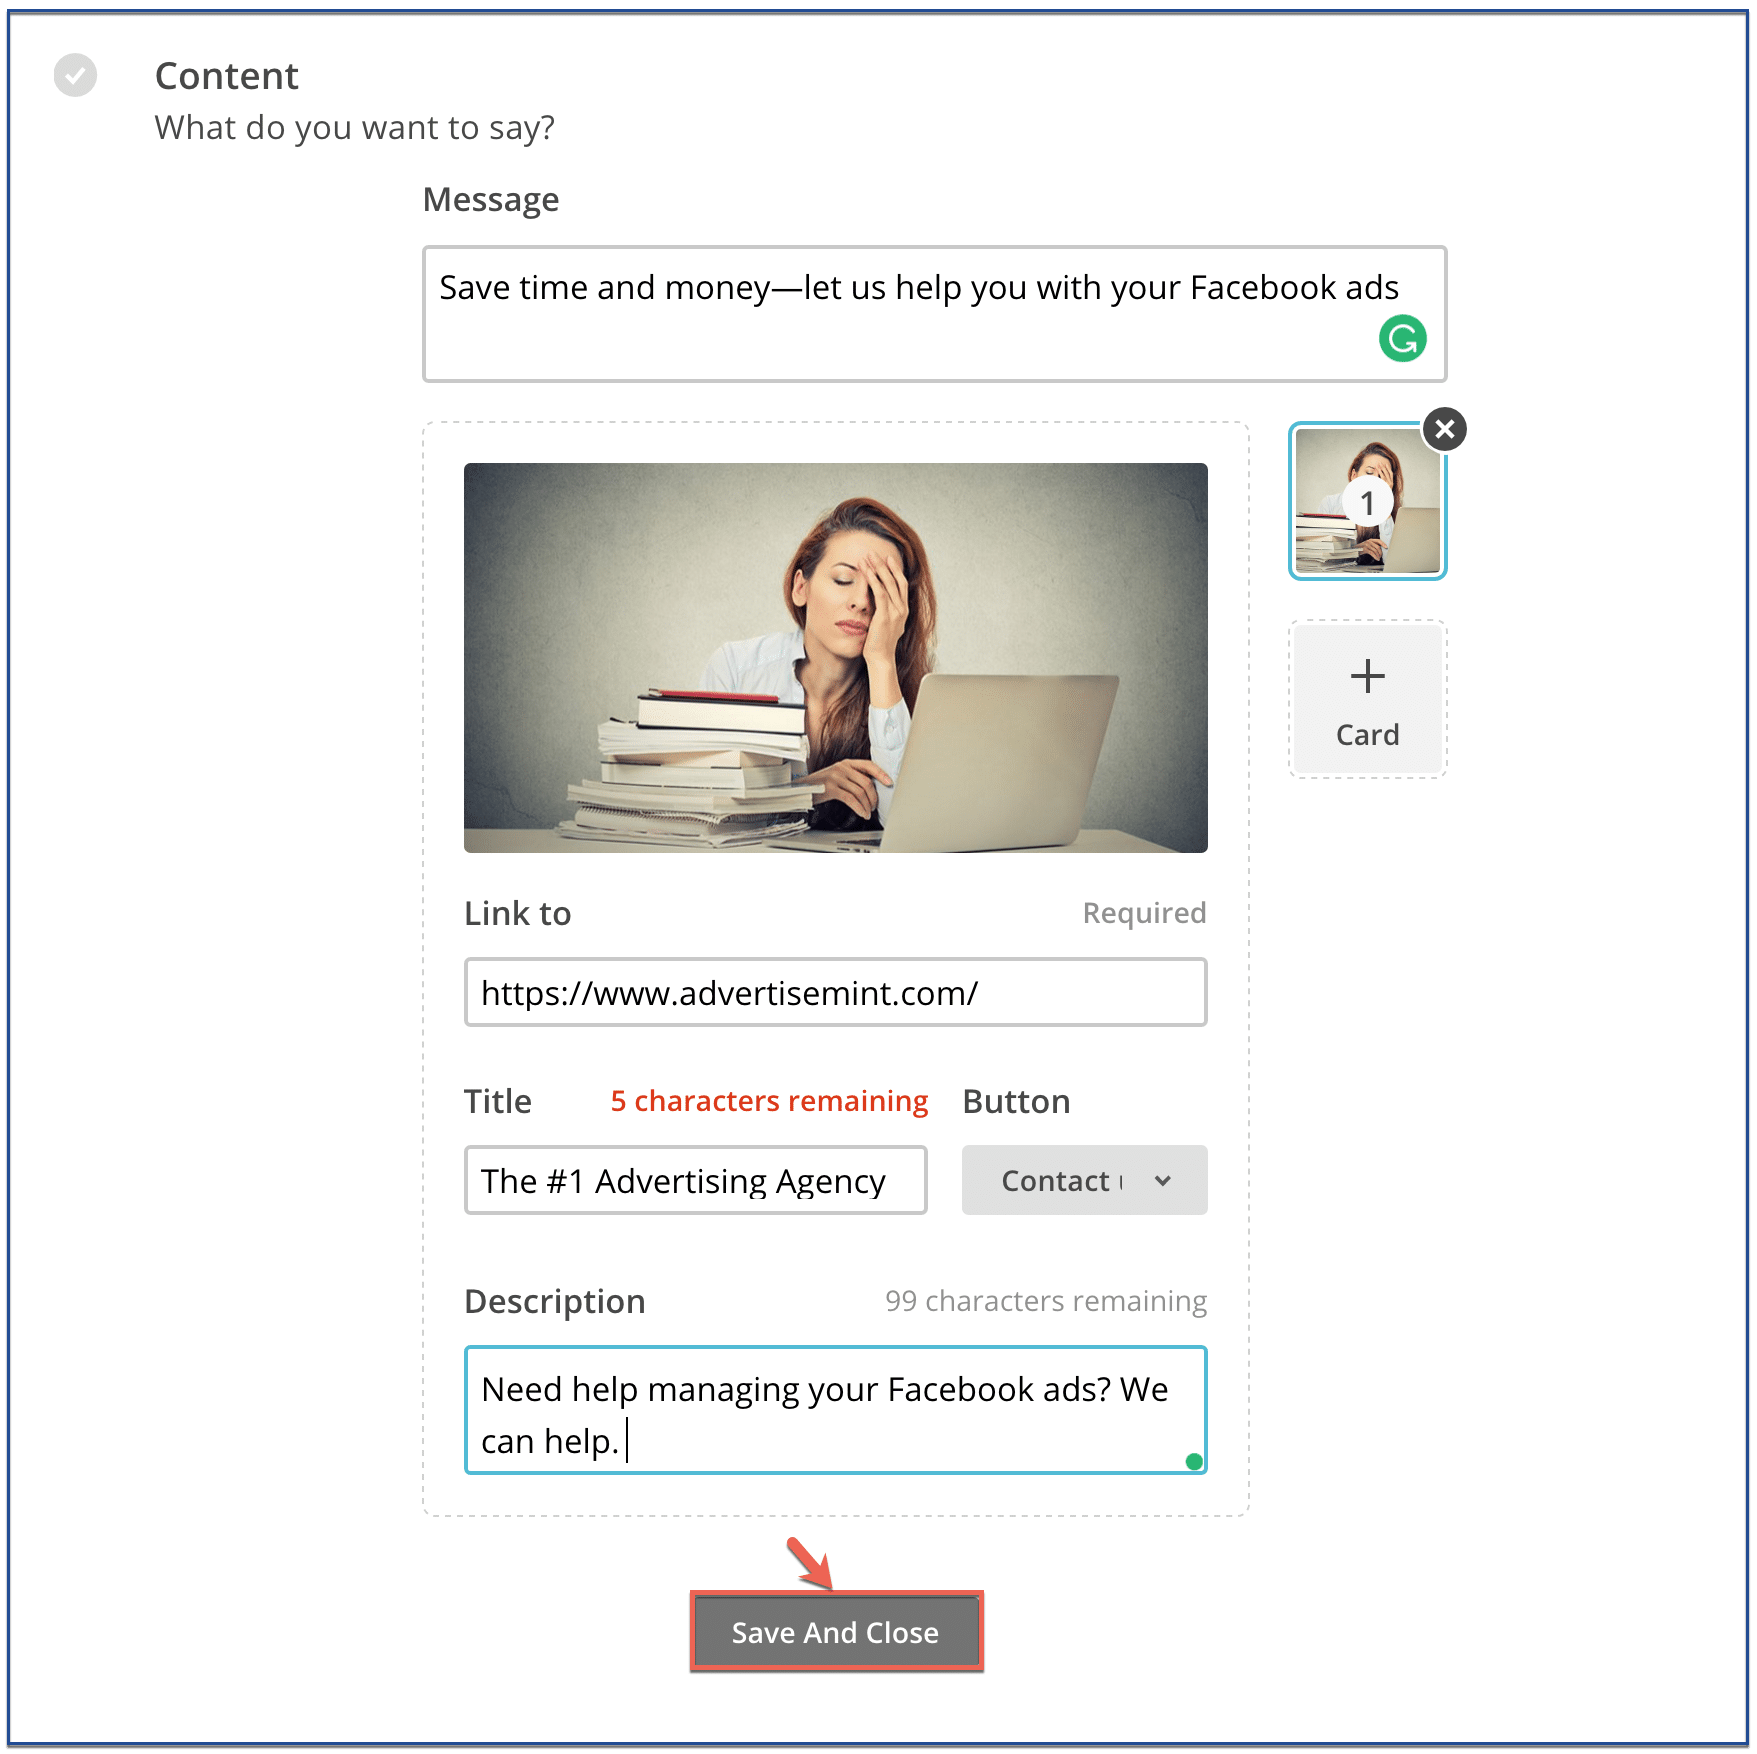Click the Save And Close button
This screenshot has height=1754, width=1757.
click(x=836, y=1631)
